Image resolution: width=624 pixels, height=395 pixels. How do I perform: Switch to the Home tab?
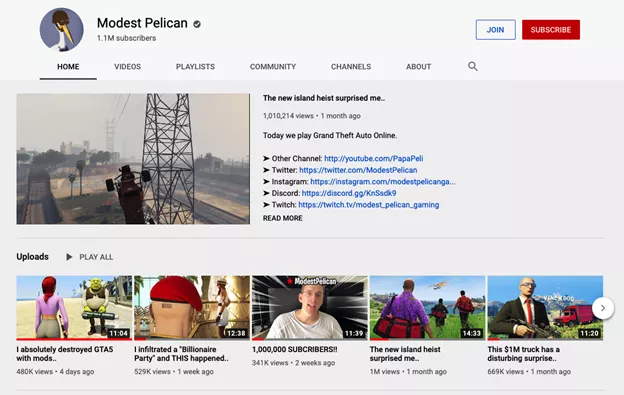(68, 66)
